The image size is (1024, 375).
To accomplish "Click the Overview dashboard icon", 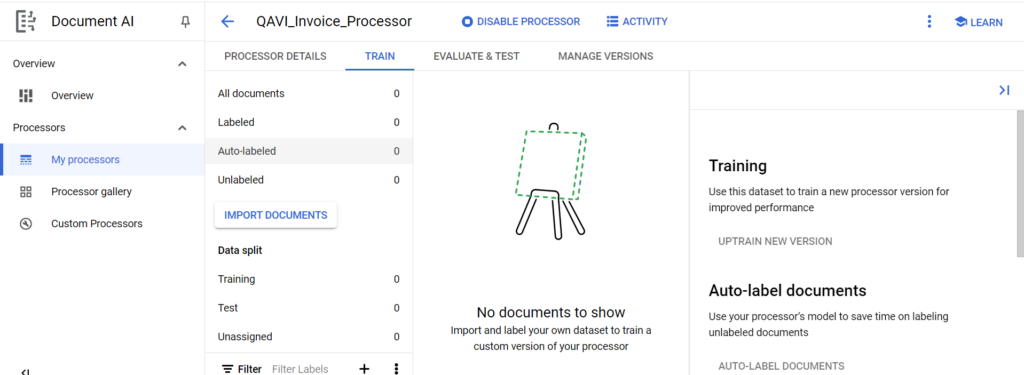I will coord(26,95).
